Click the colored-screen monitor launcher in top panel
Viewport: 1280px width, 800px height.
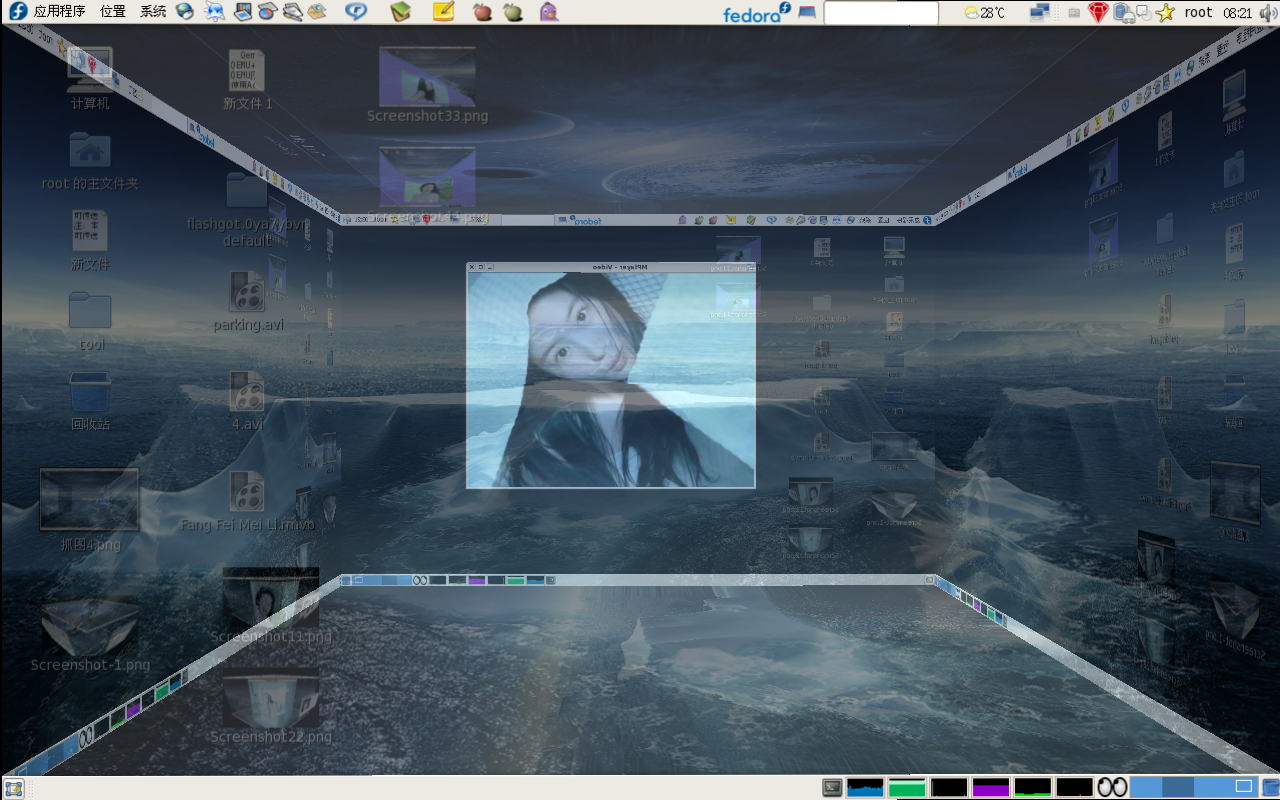243,12
